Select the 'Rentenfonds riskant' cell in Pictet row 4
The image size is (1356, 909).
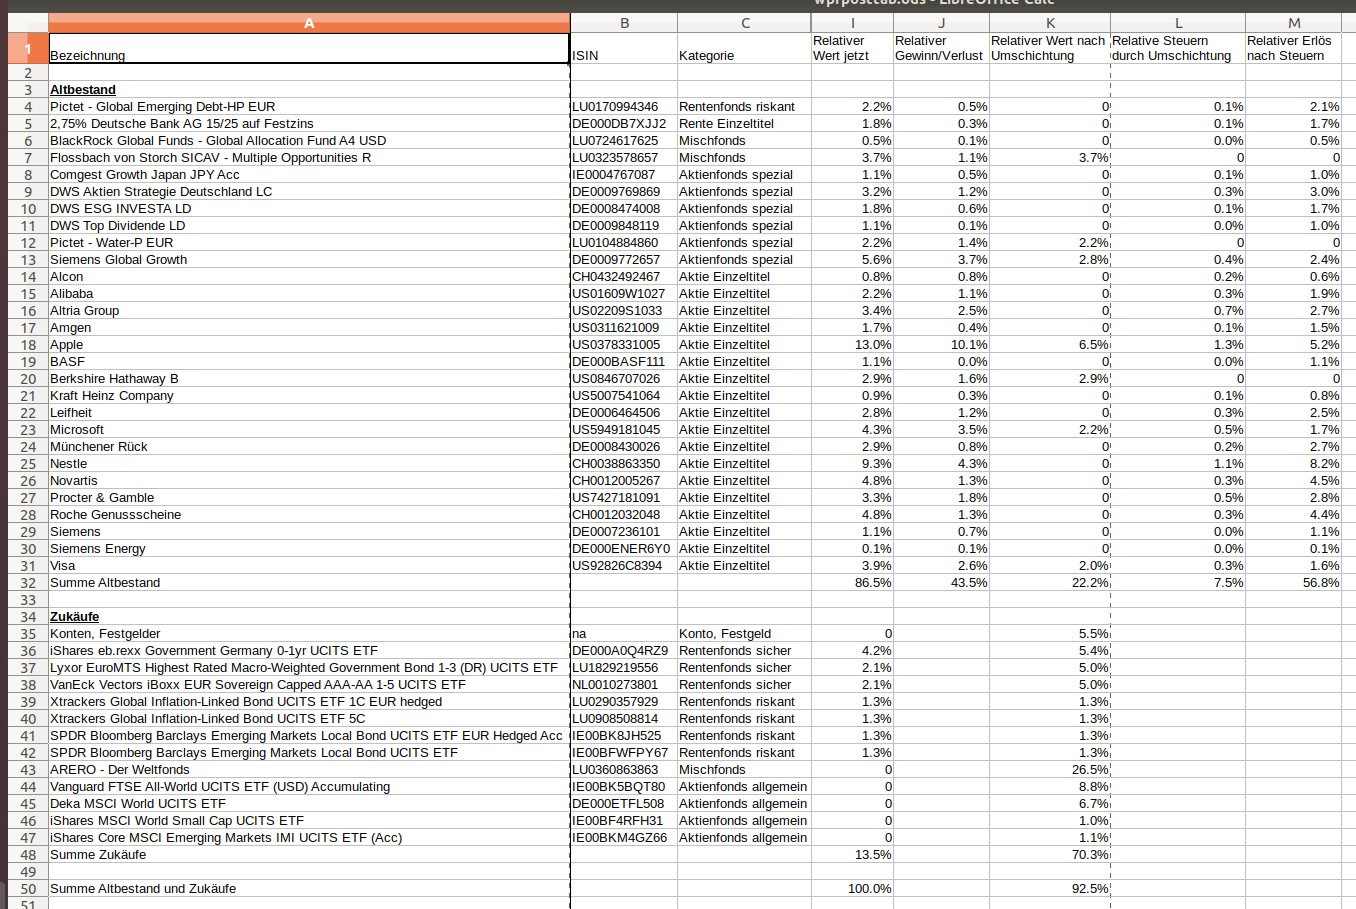pyautogui.click(x=744, y=107)
